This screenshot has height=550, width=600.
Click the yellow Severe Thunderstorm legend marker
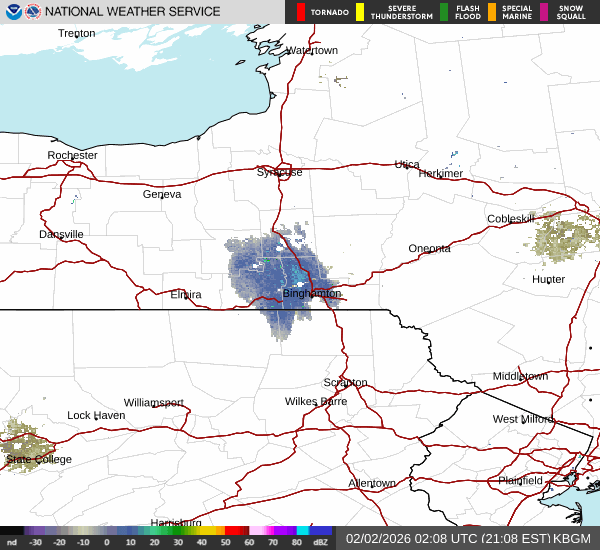pos(360,12)
